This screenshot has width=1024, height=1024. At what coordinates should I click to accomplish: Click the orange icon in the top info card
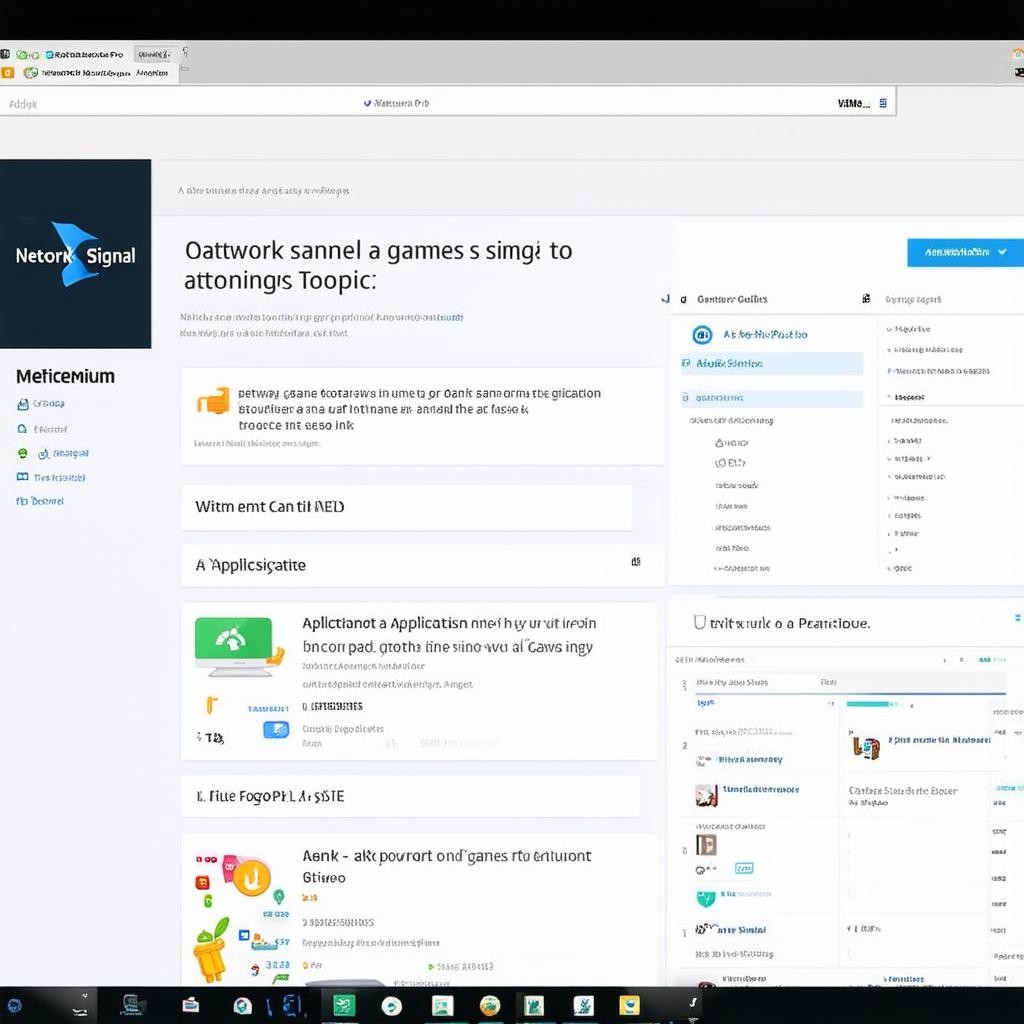(213, 401)
